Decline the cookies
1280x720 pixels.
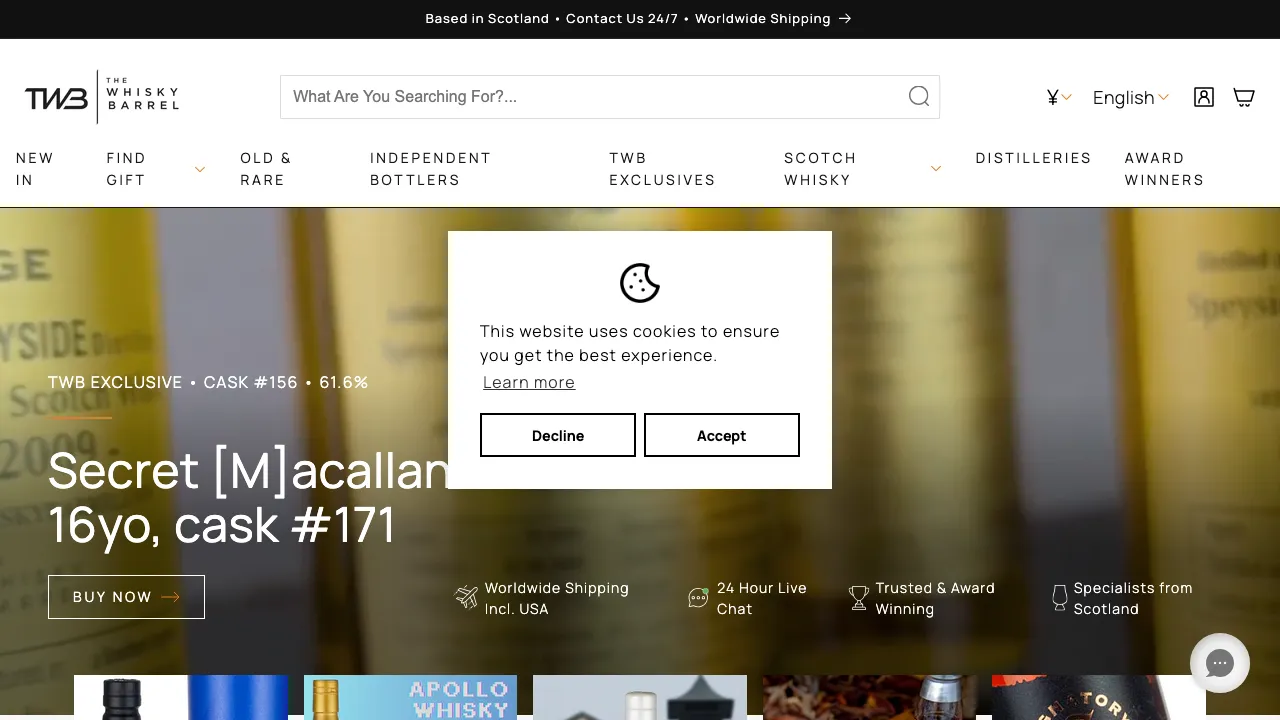click(558, 435)
